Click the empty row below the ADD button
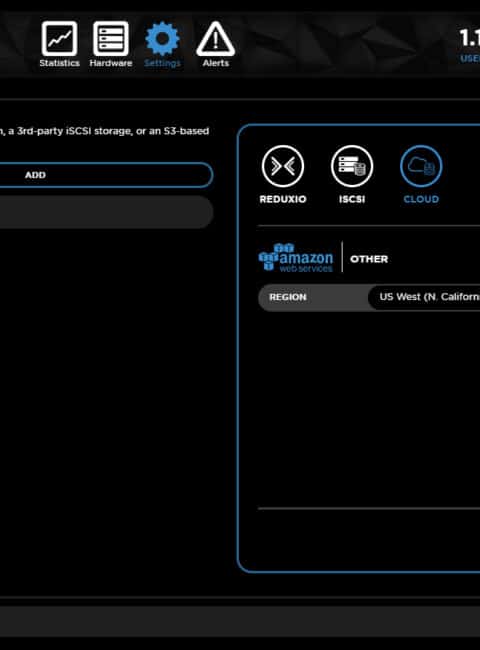This screenshot has width=480, height=650. click(x=106, y=212)
